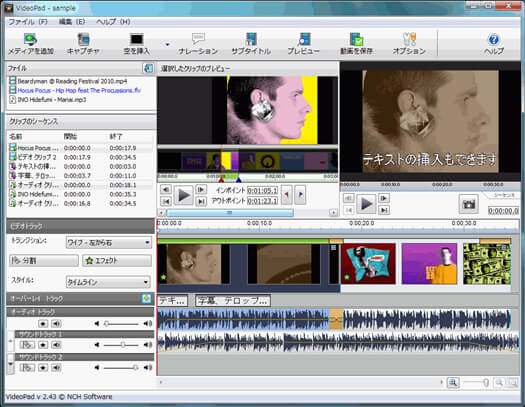Step forward one frame in clip preview
Image resolution: width=525 pixels, height=407 pixels.
(x=201, y=190)
